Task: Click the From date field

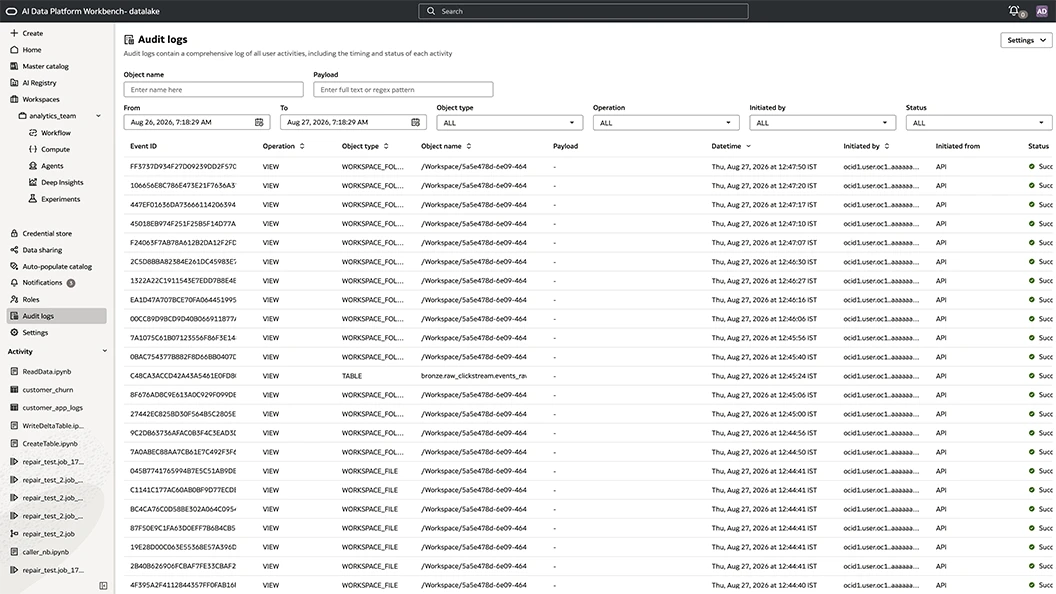Action: (197, 123)
